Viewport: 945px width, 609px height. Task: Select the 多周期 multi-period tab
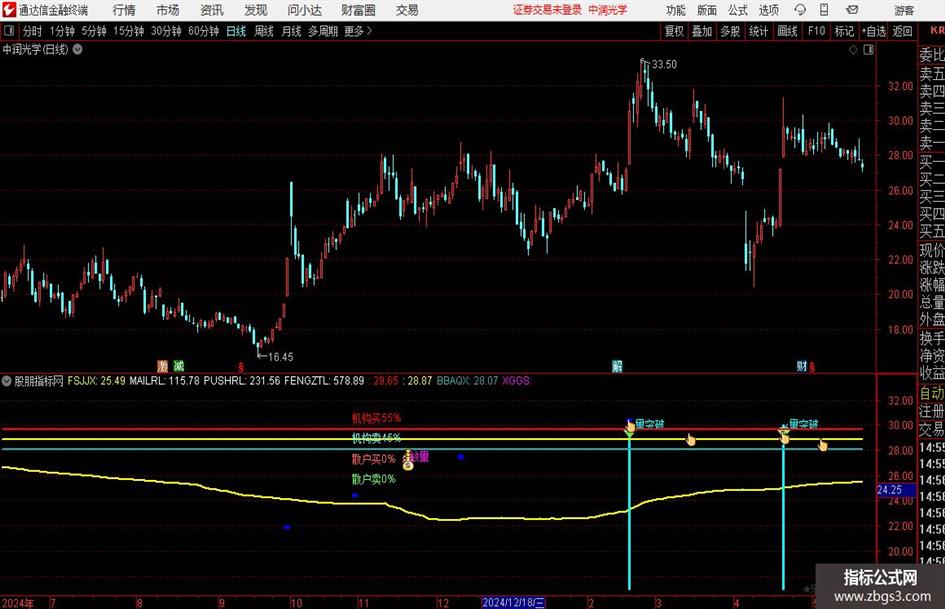click(x=323, y=31)
